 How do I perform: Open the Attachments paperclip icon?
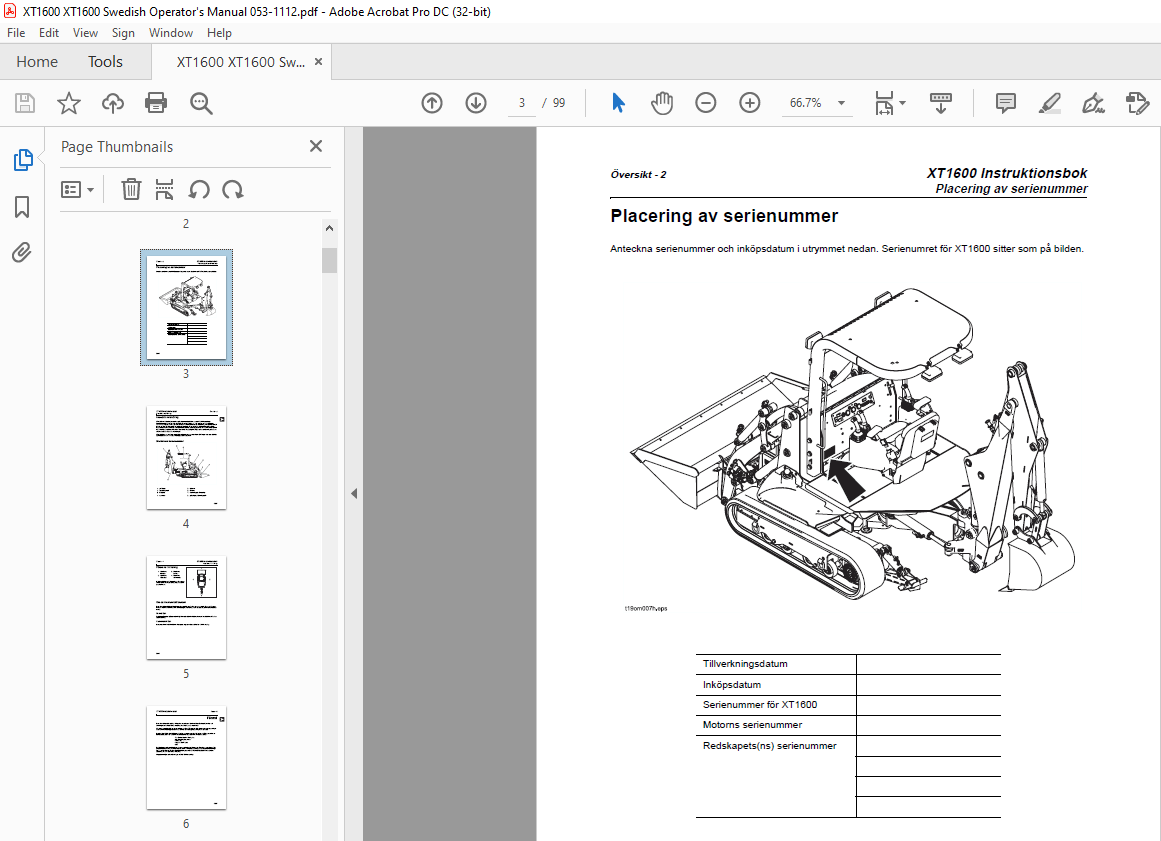click(x=22, y=253)
